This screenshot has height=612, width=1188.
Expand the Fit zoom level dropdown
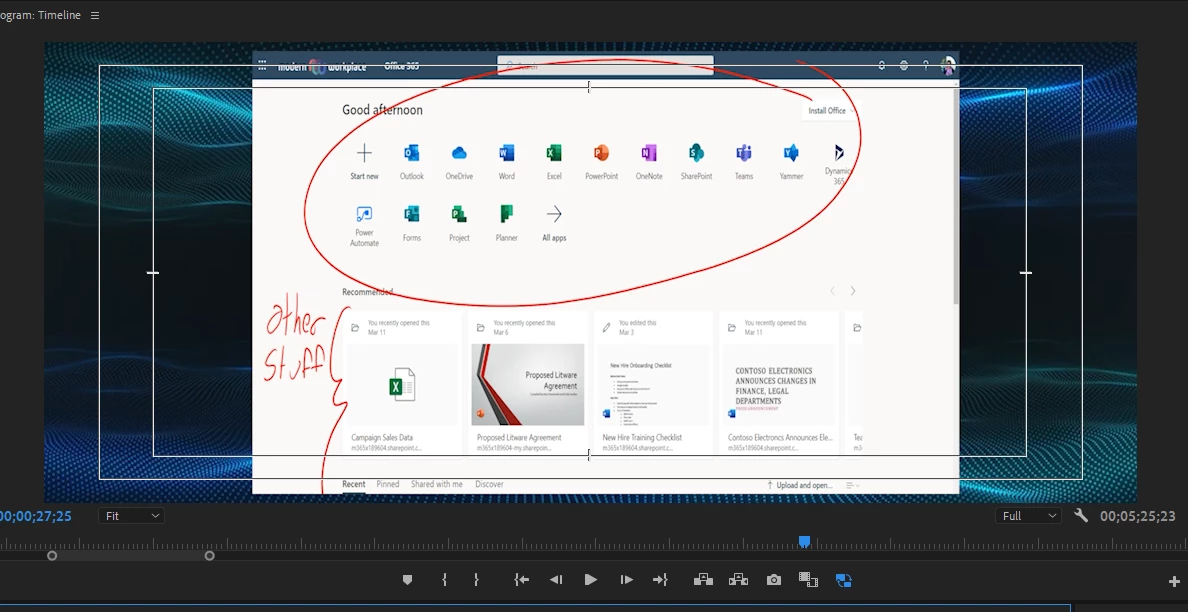click(132, 516)
